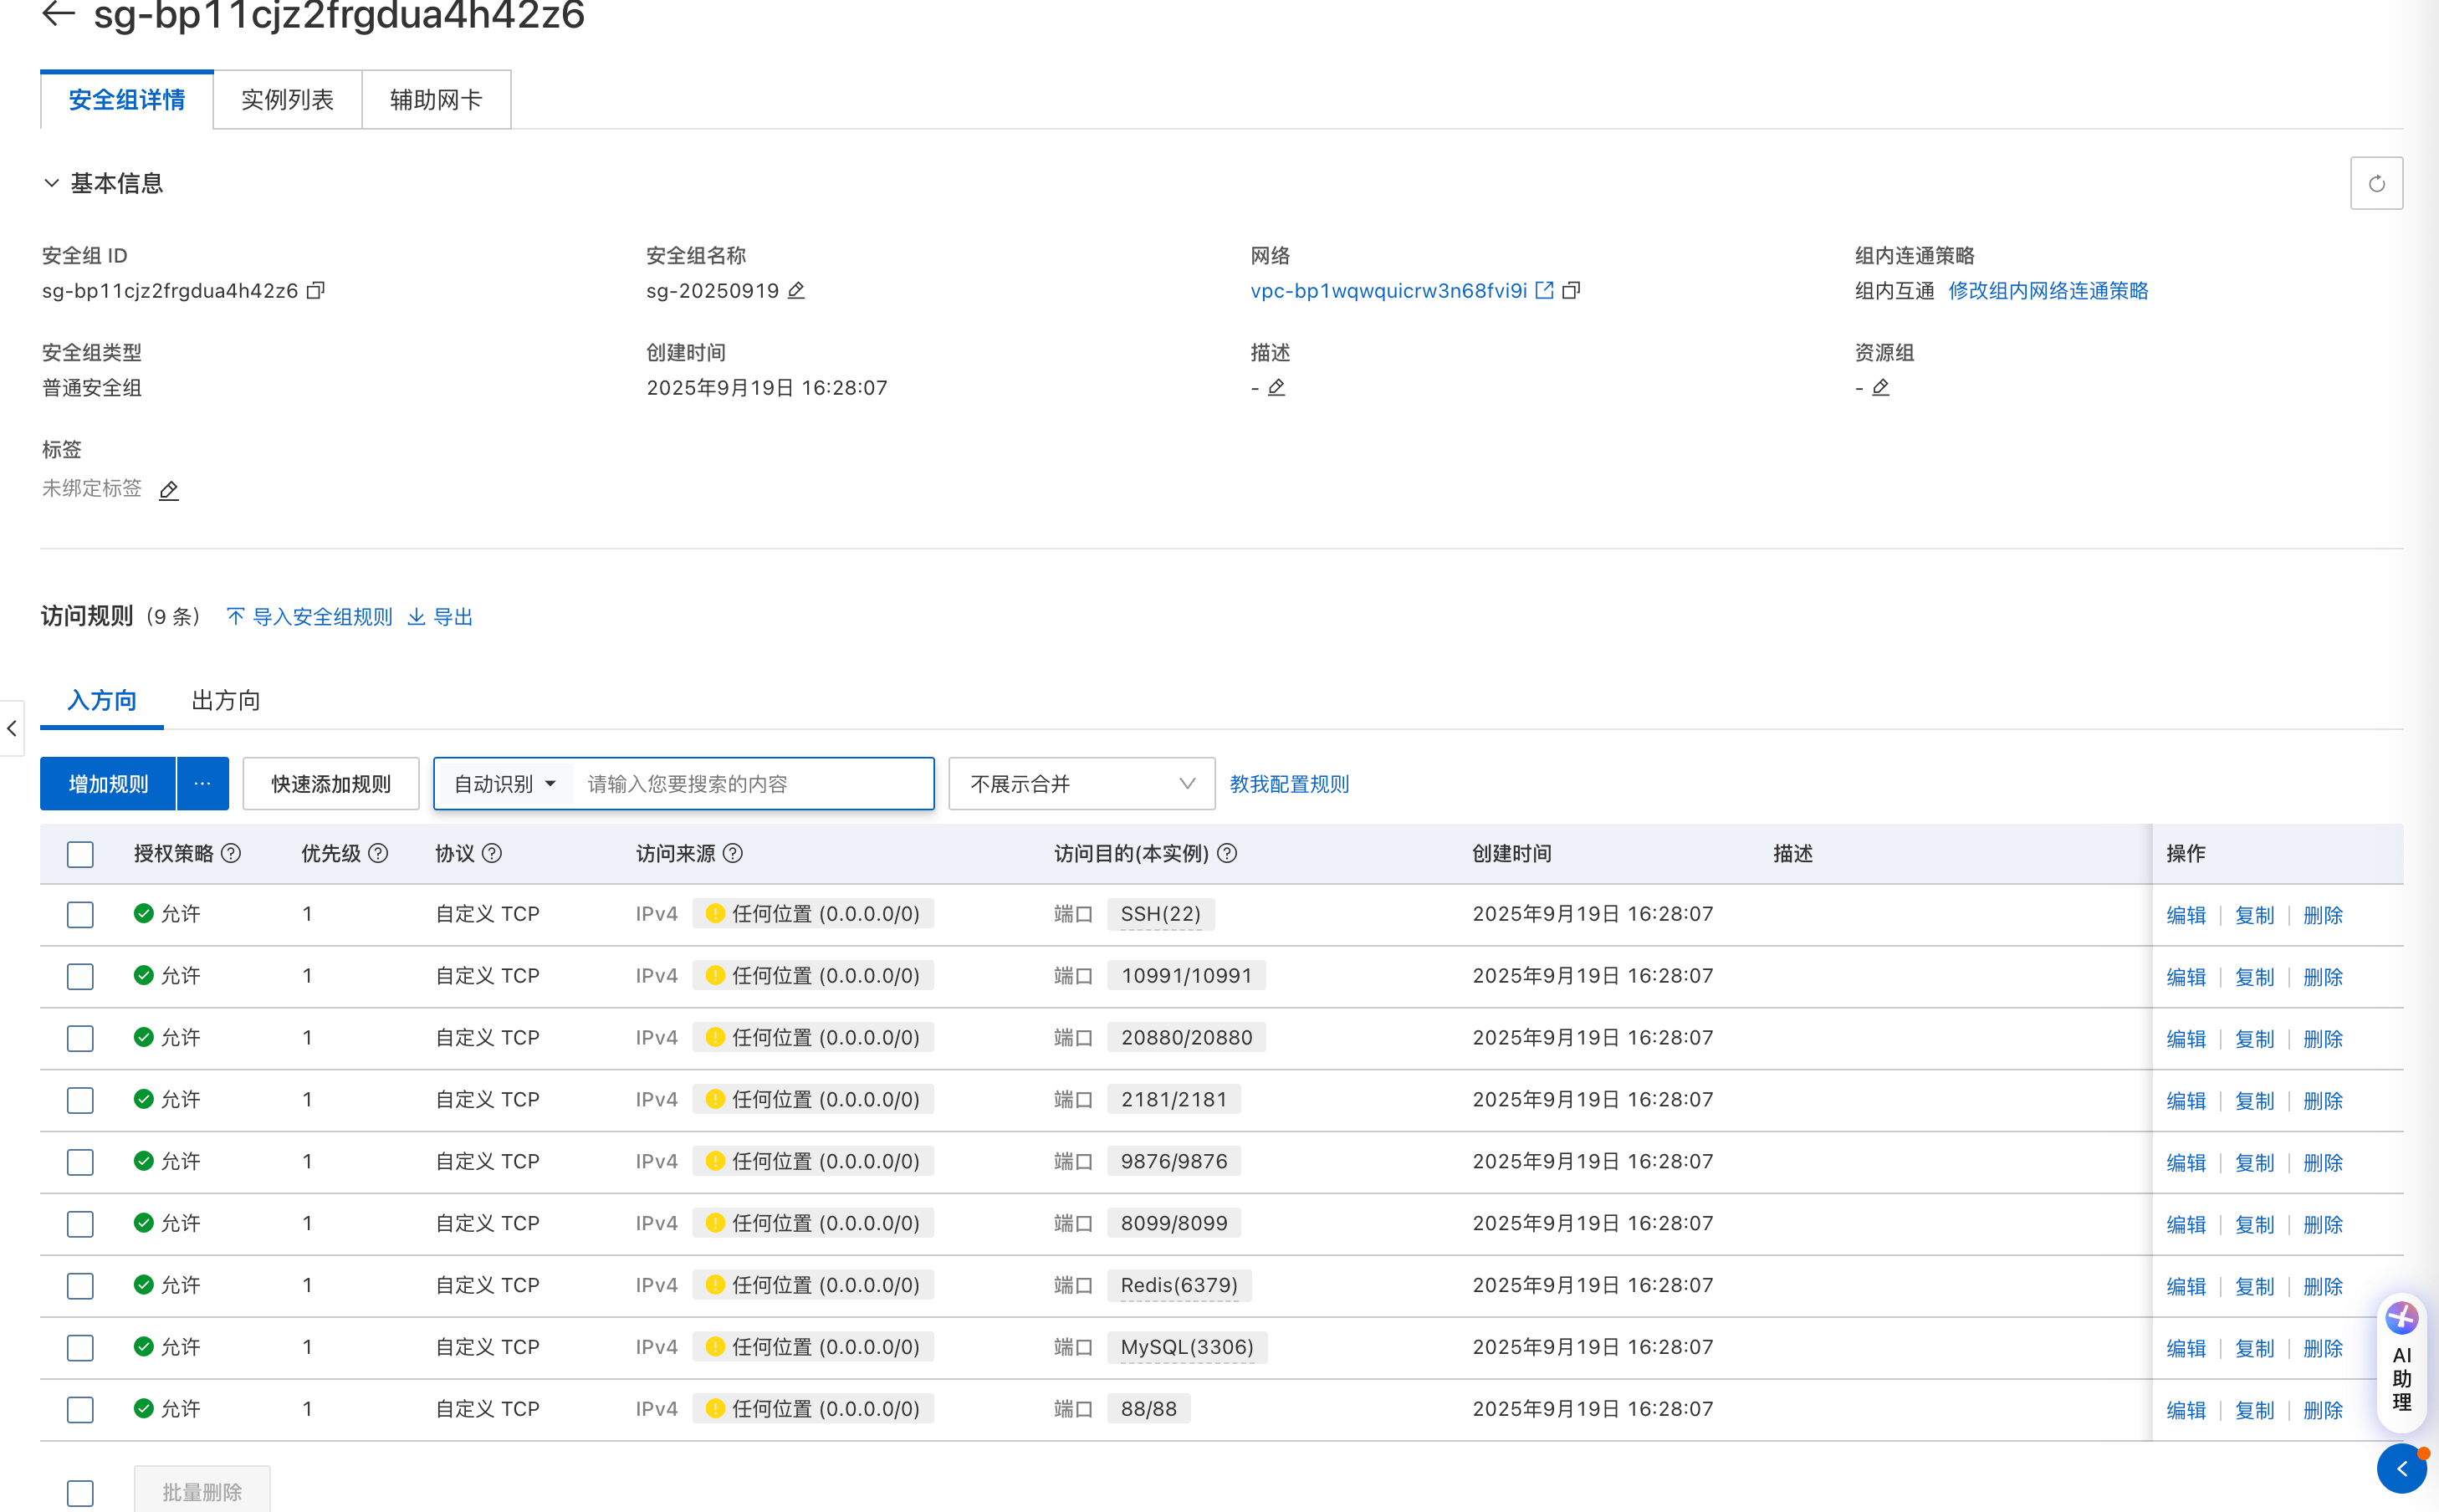
Task: Open the AI assistant floating icon
Action: coord(2401,1318)
